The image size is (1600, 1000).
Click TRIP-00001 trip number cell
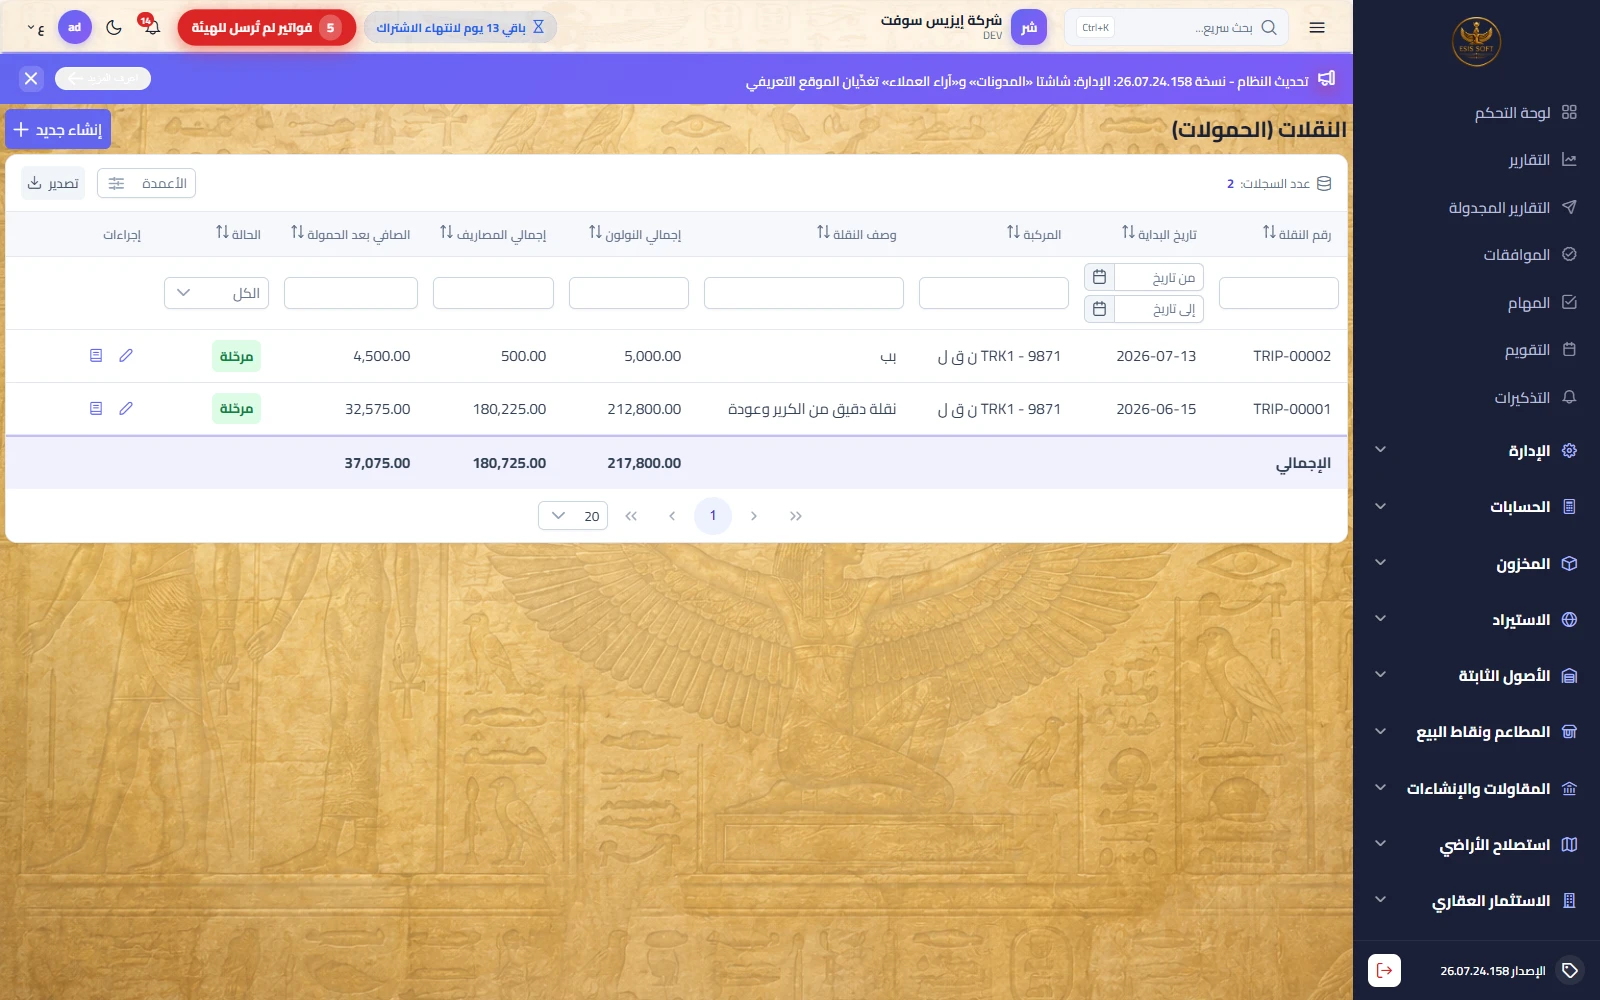point(1292,409)
